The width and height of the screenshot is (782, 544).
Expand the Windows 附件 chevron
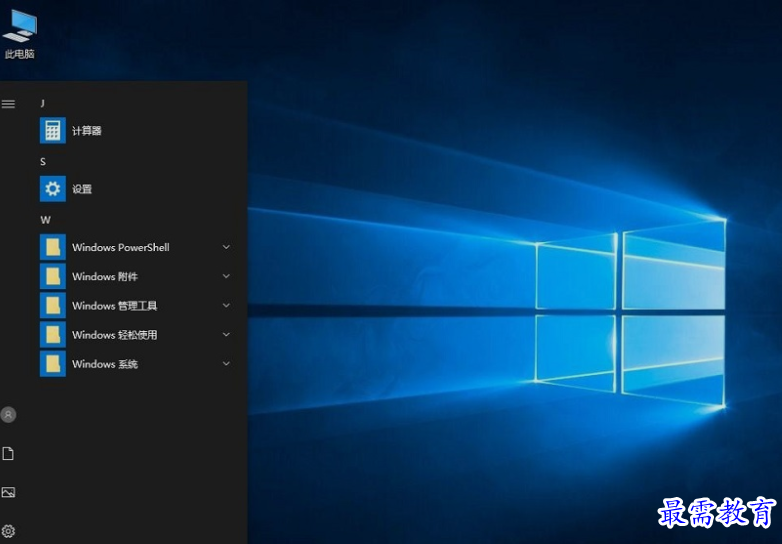tap(226, 276)
